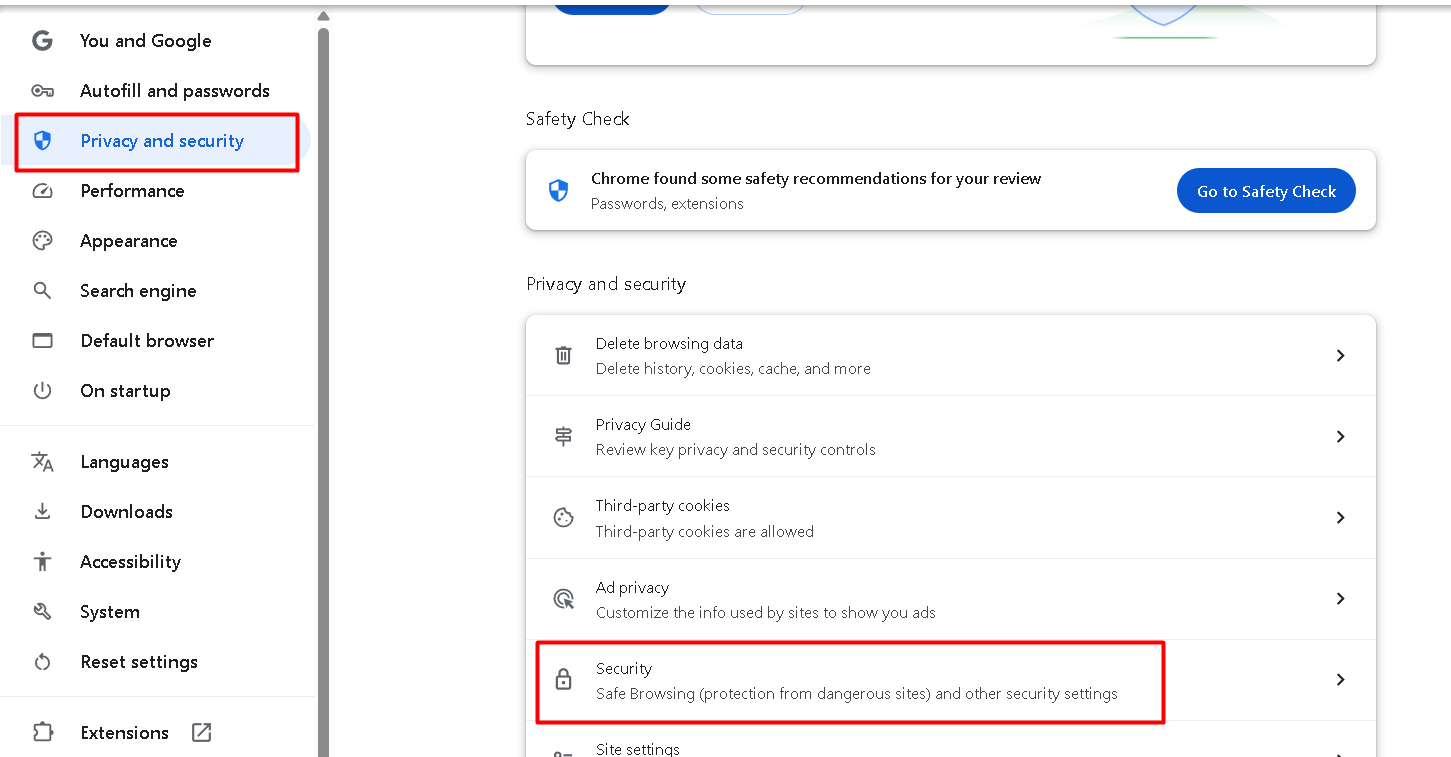Open Ad privacy via its right chevron
Image resolution: width=1451 pixels, height=757 pixels.
pos(1341,599)
